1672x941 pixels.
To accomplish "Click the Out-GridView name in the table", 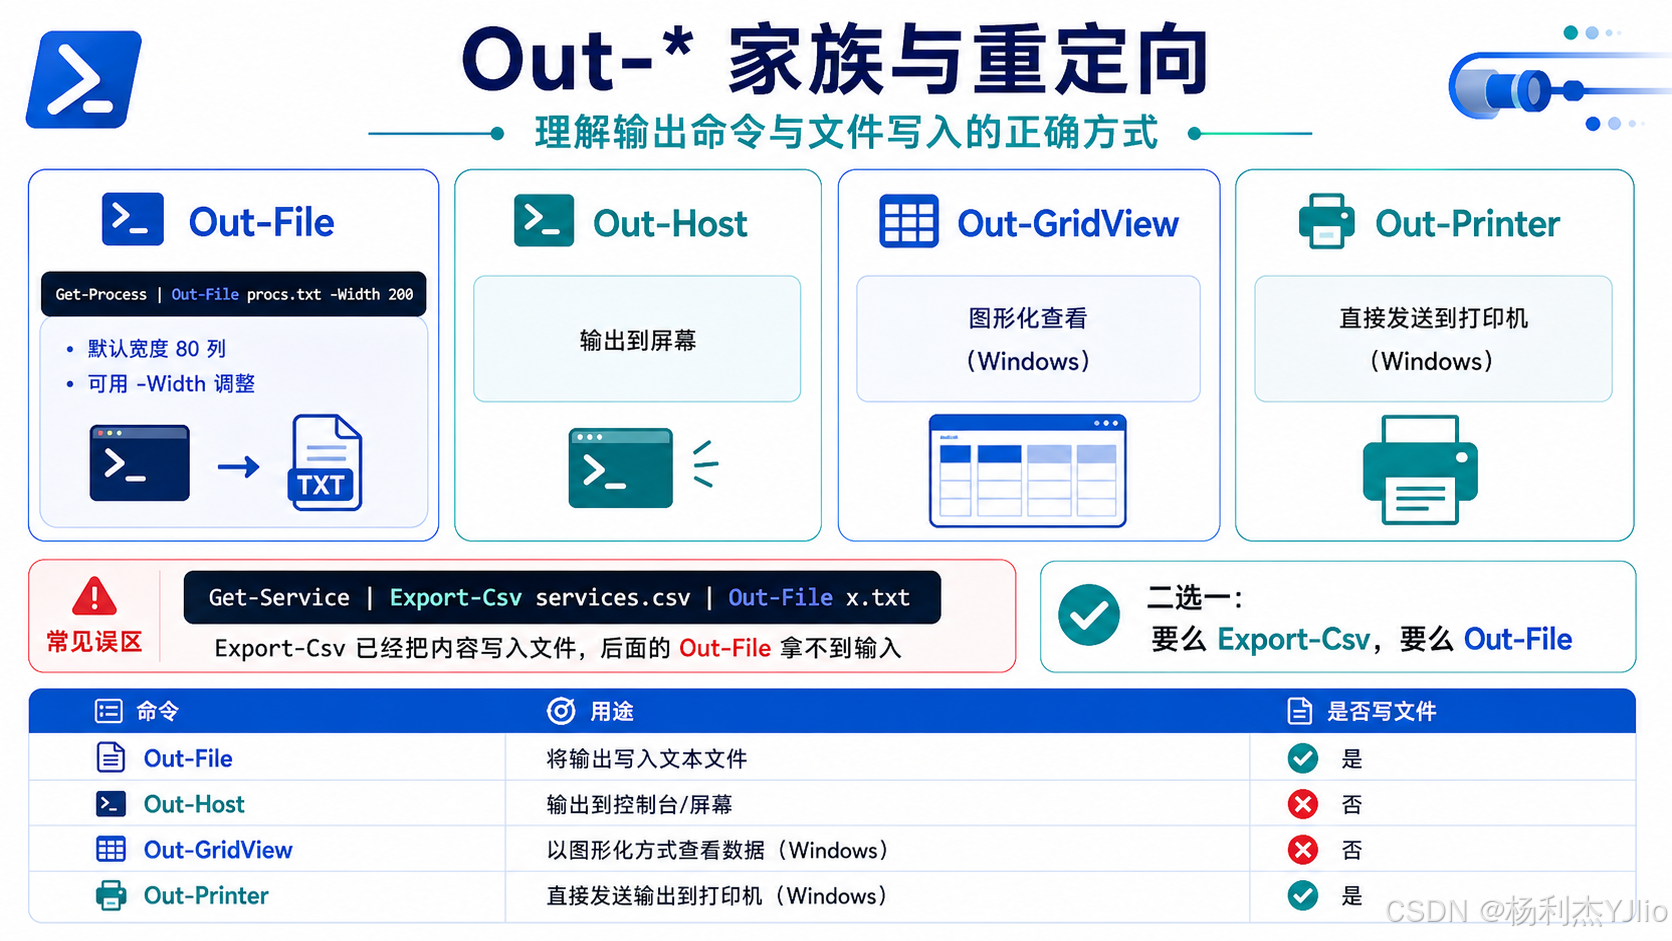I will pyautogui.click(x=218, y=850).
